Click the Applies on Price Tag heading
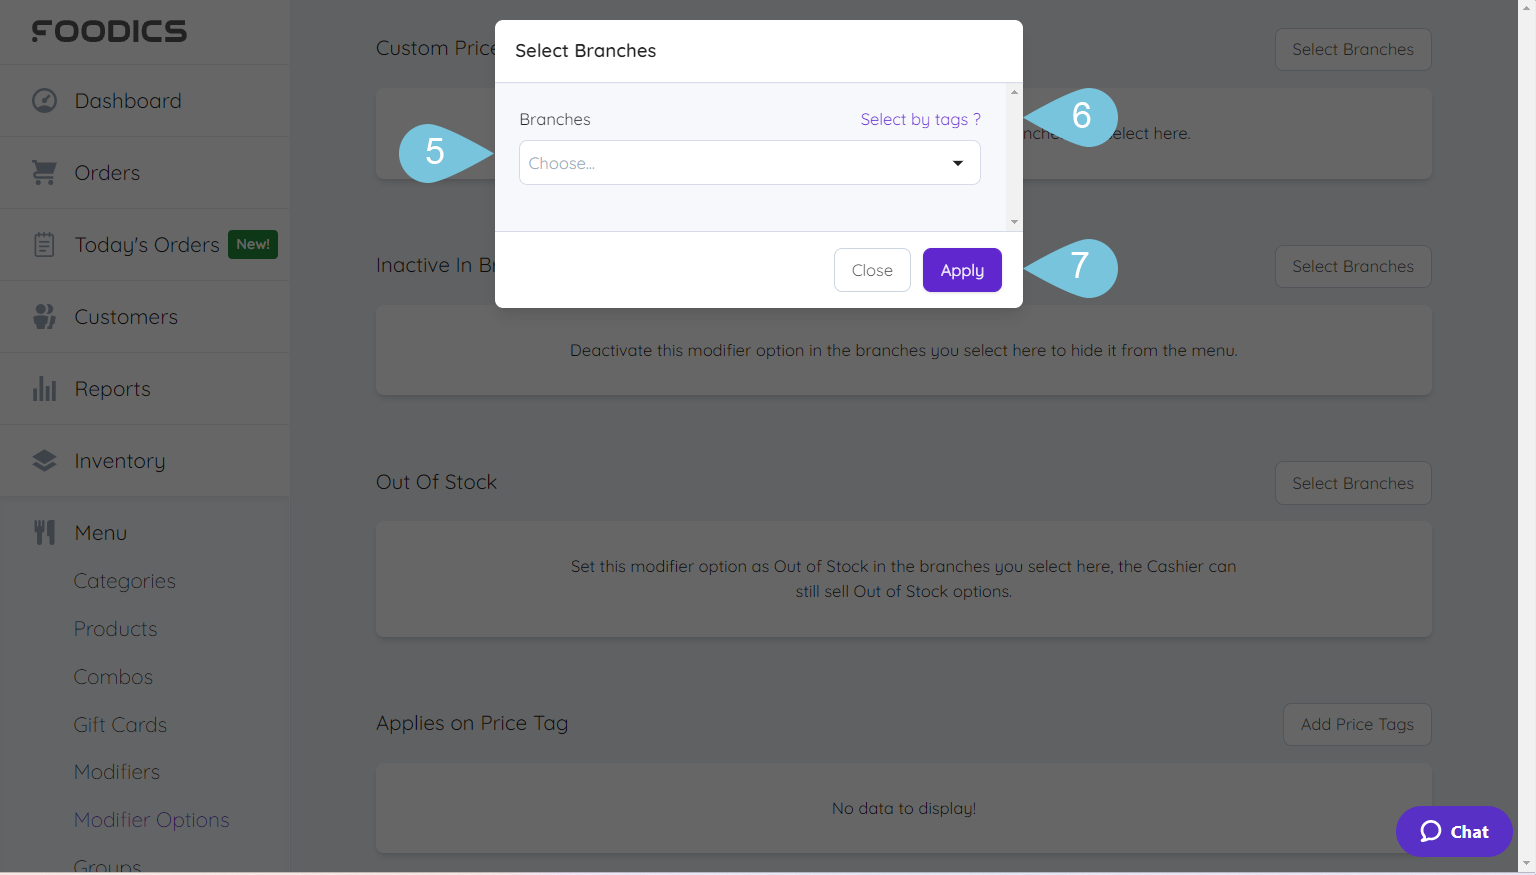The height and width of the screenshot is (875, 1536). click(x=472, y=723)
